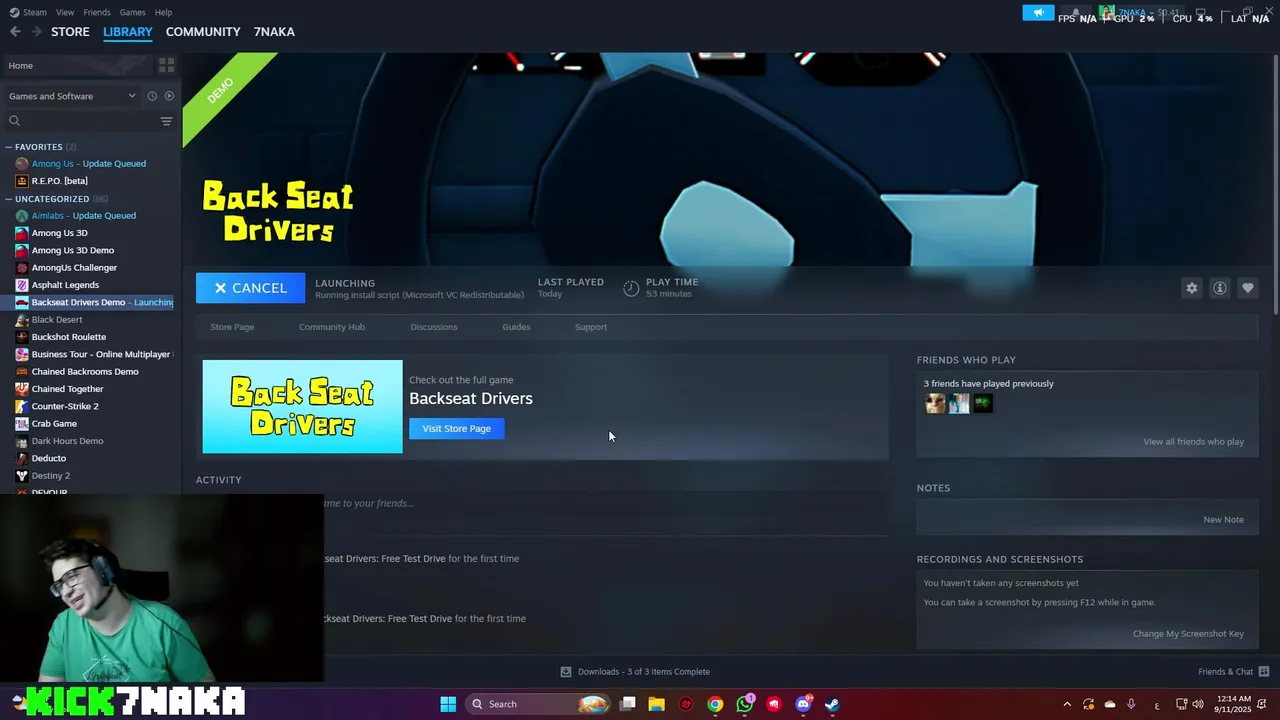Open Downloads status icon
Screen dimensions: 1280x720
click(566, 672)
